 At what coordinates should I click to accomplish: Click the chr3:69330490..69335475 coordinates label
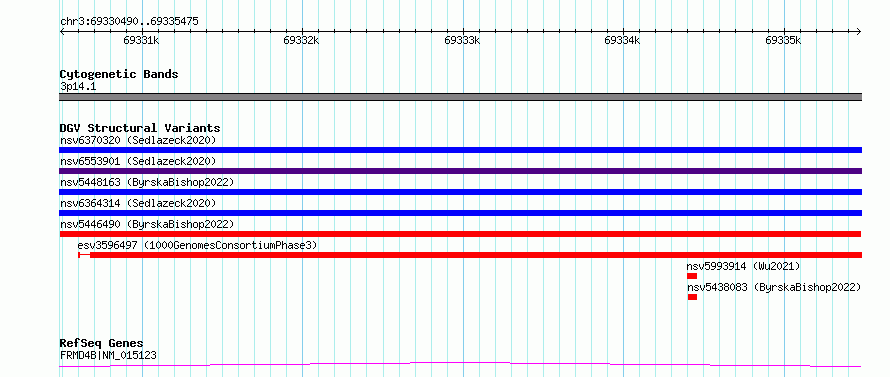[x=129, y=22]
